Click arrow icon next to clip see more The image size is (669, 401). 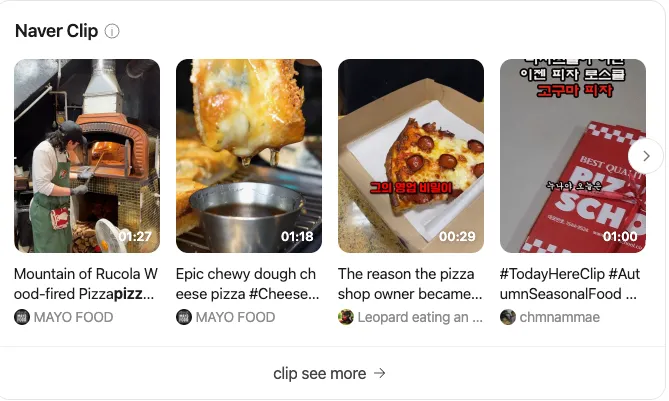380,373
